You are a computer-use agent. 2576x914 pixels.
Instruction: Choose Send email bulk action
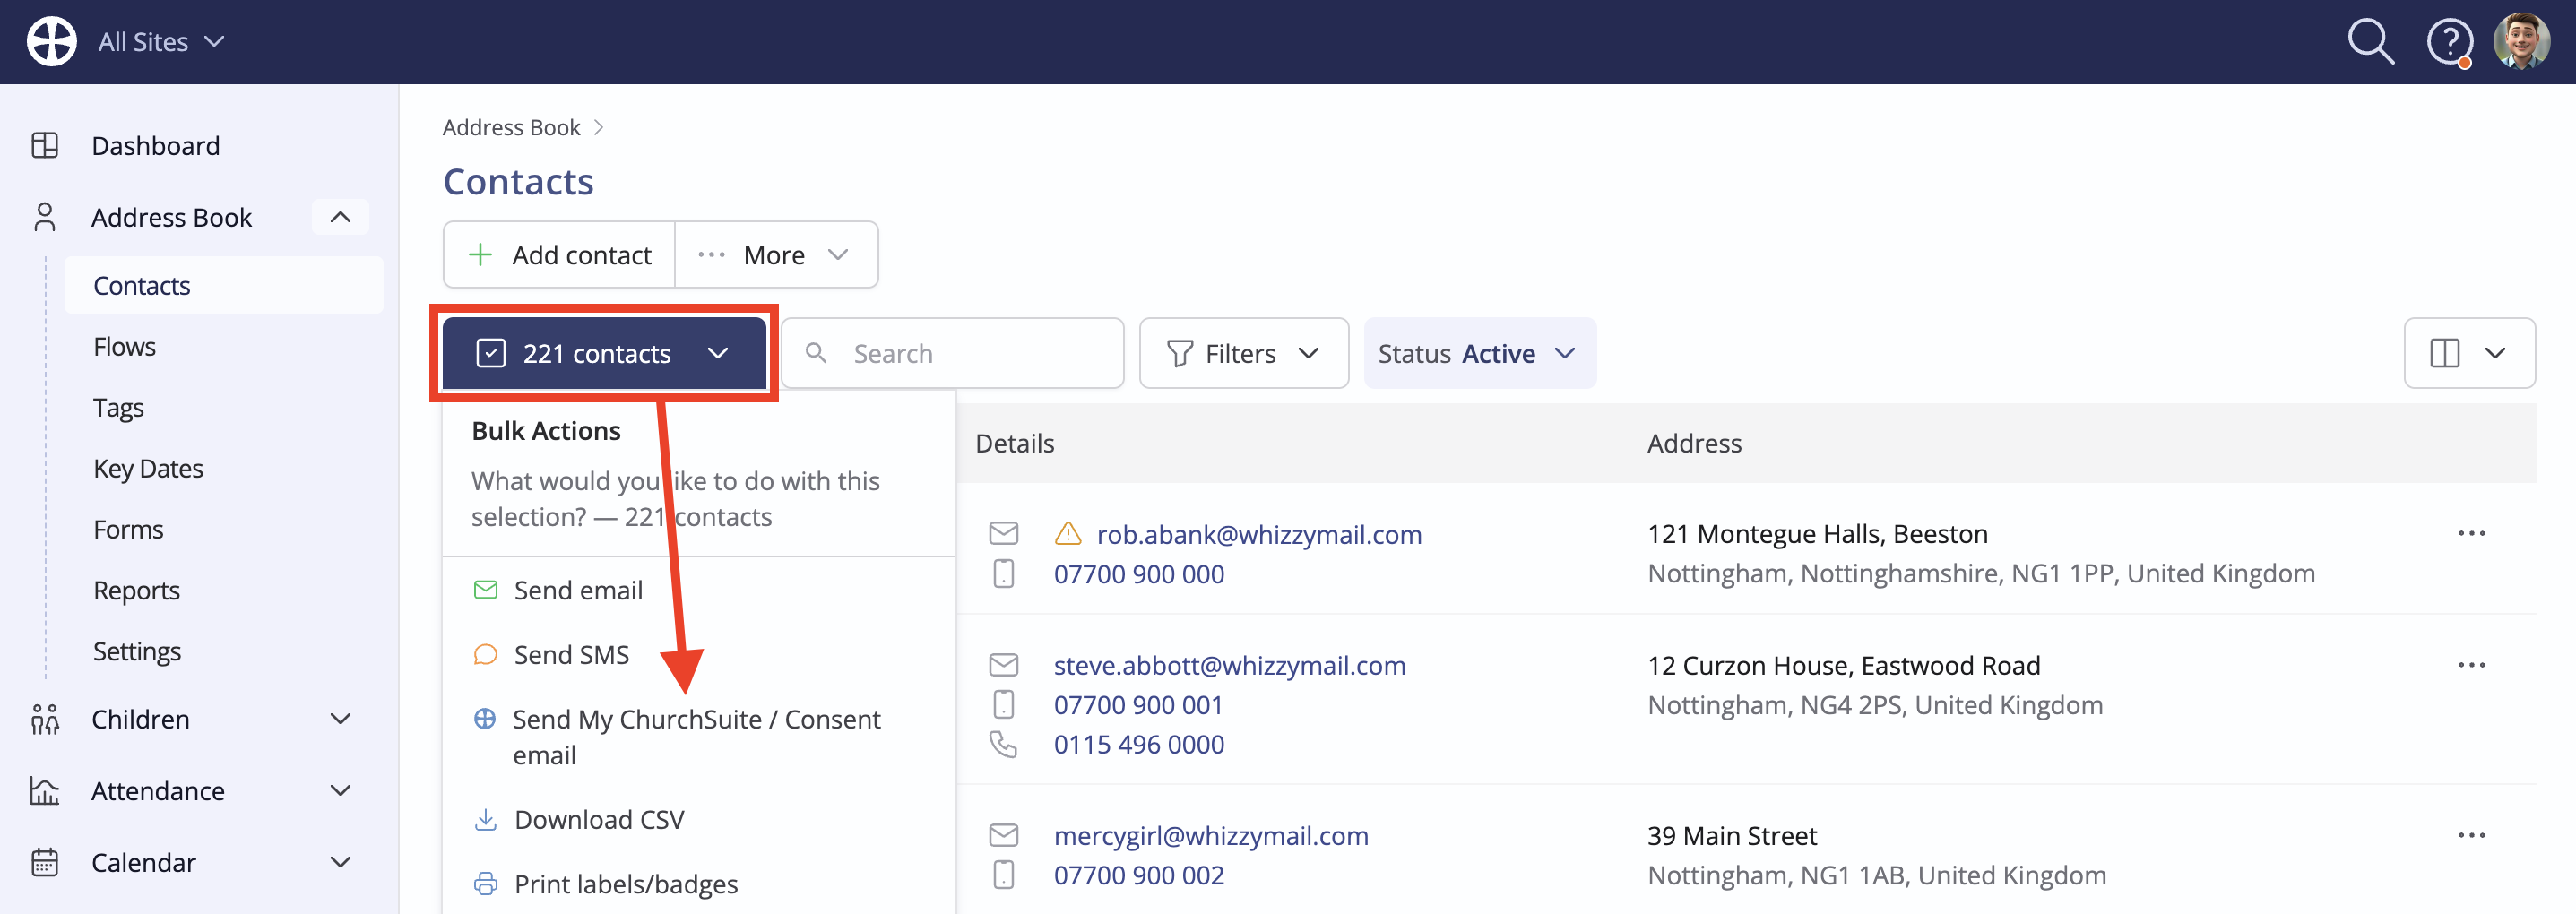699,591
